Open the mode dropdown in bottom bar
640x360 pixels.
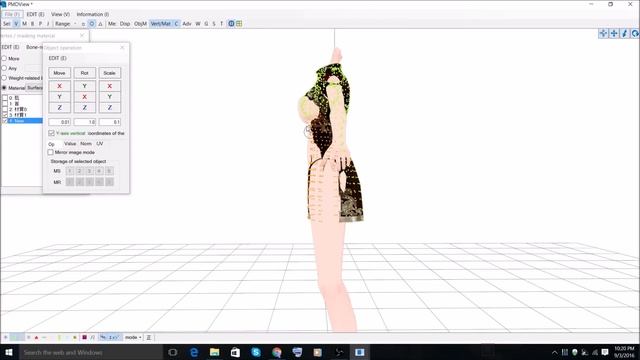pos(133,338)
